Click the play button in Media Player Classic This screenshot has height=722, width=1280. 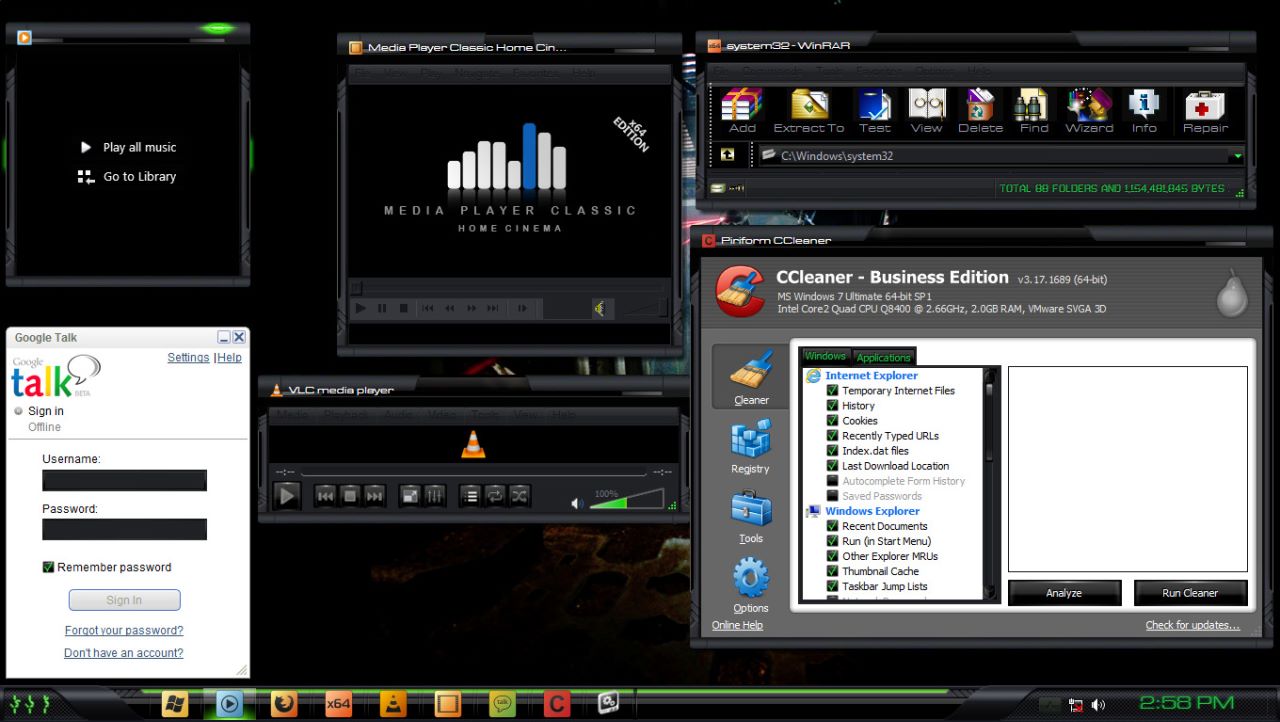361,308
